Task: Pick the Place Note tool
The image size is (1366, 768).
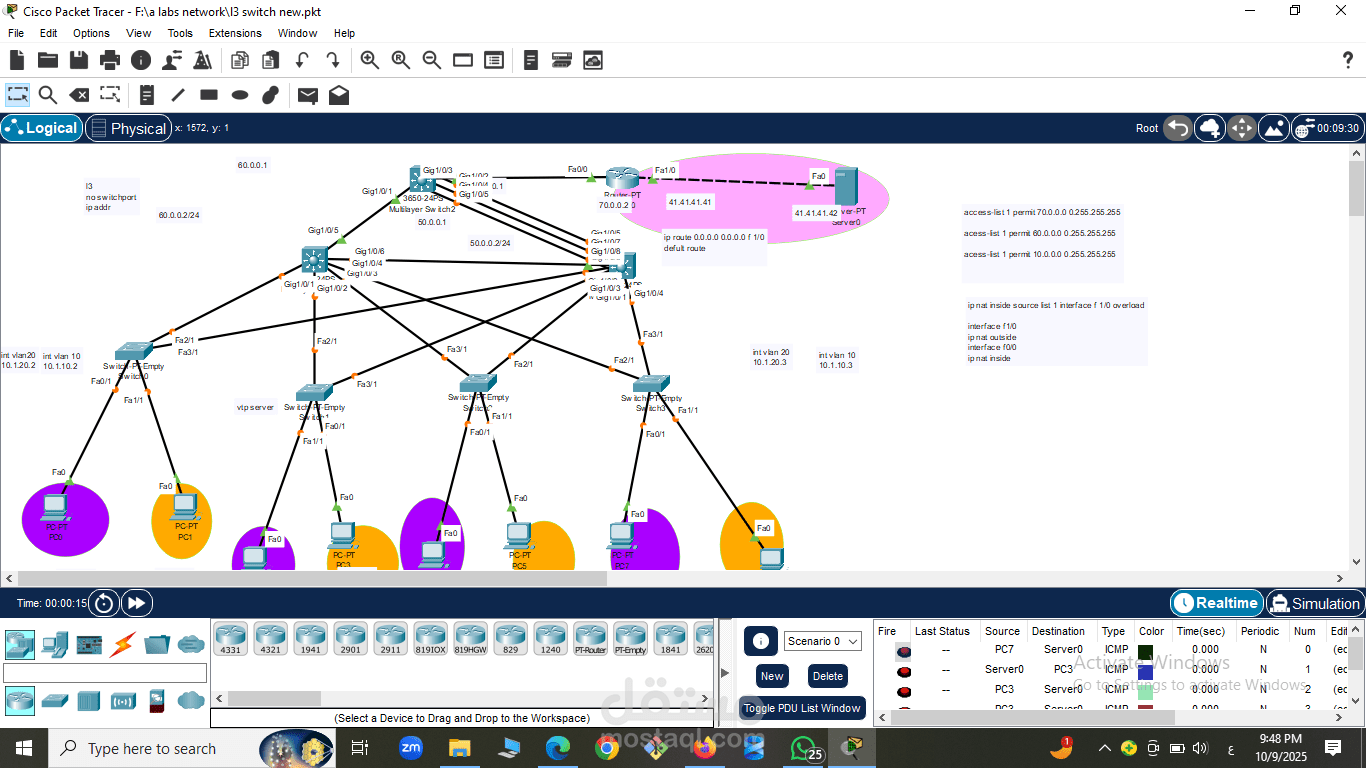Action: click(147, 95)
